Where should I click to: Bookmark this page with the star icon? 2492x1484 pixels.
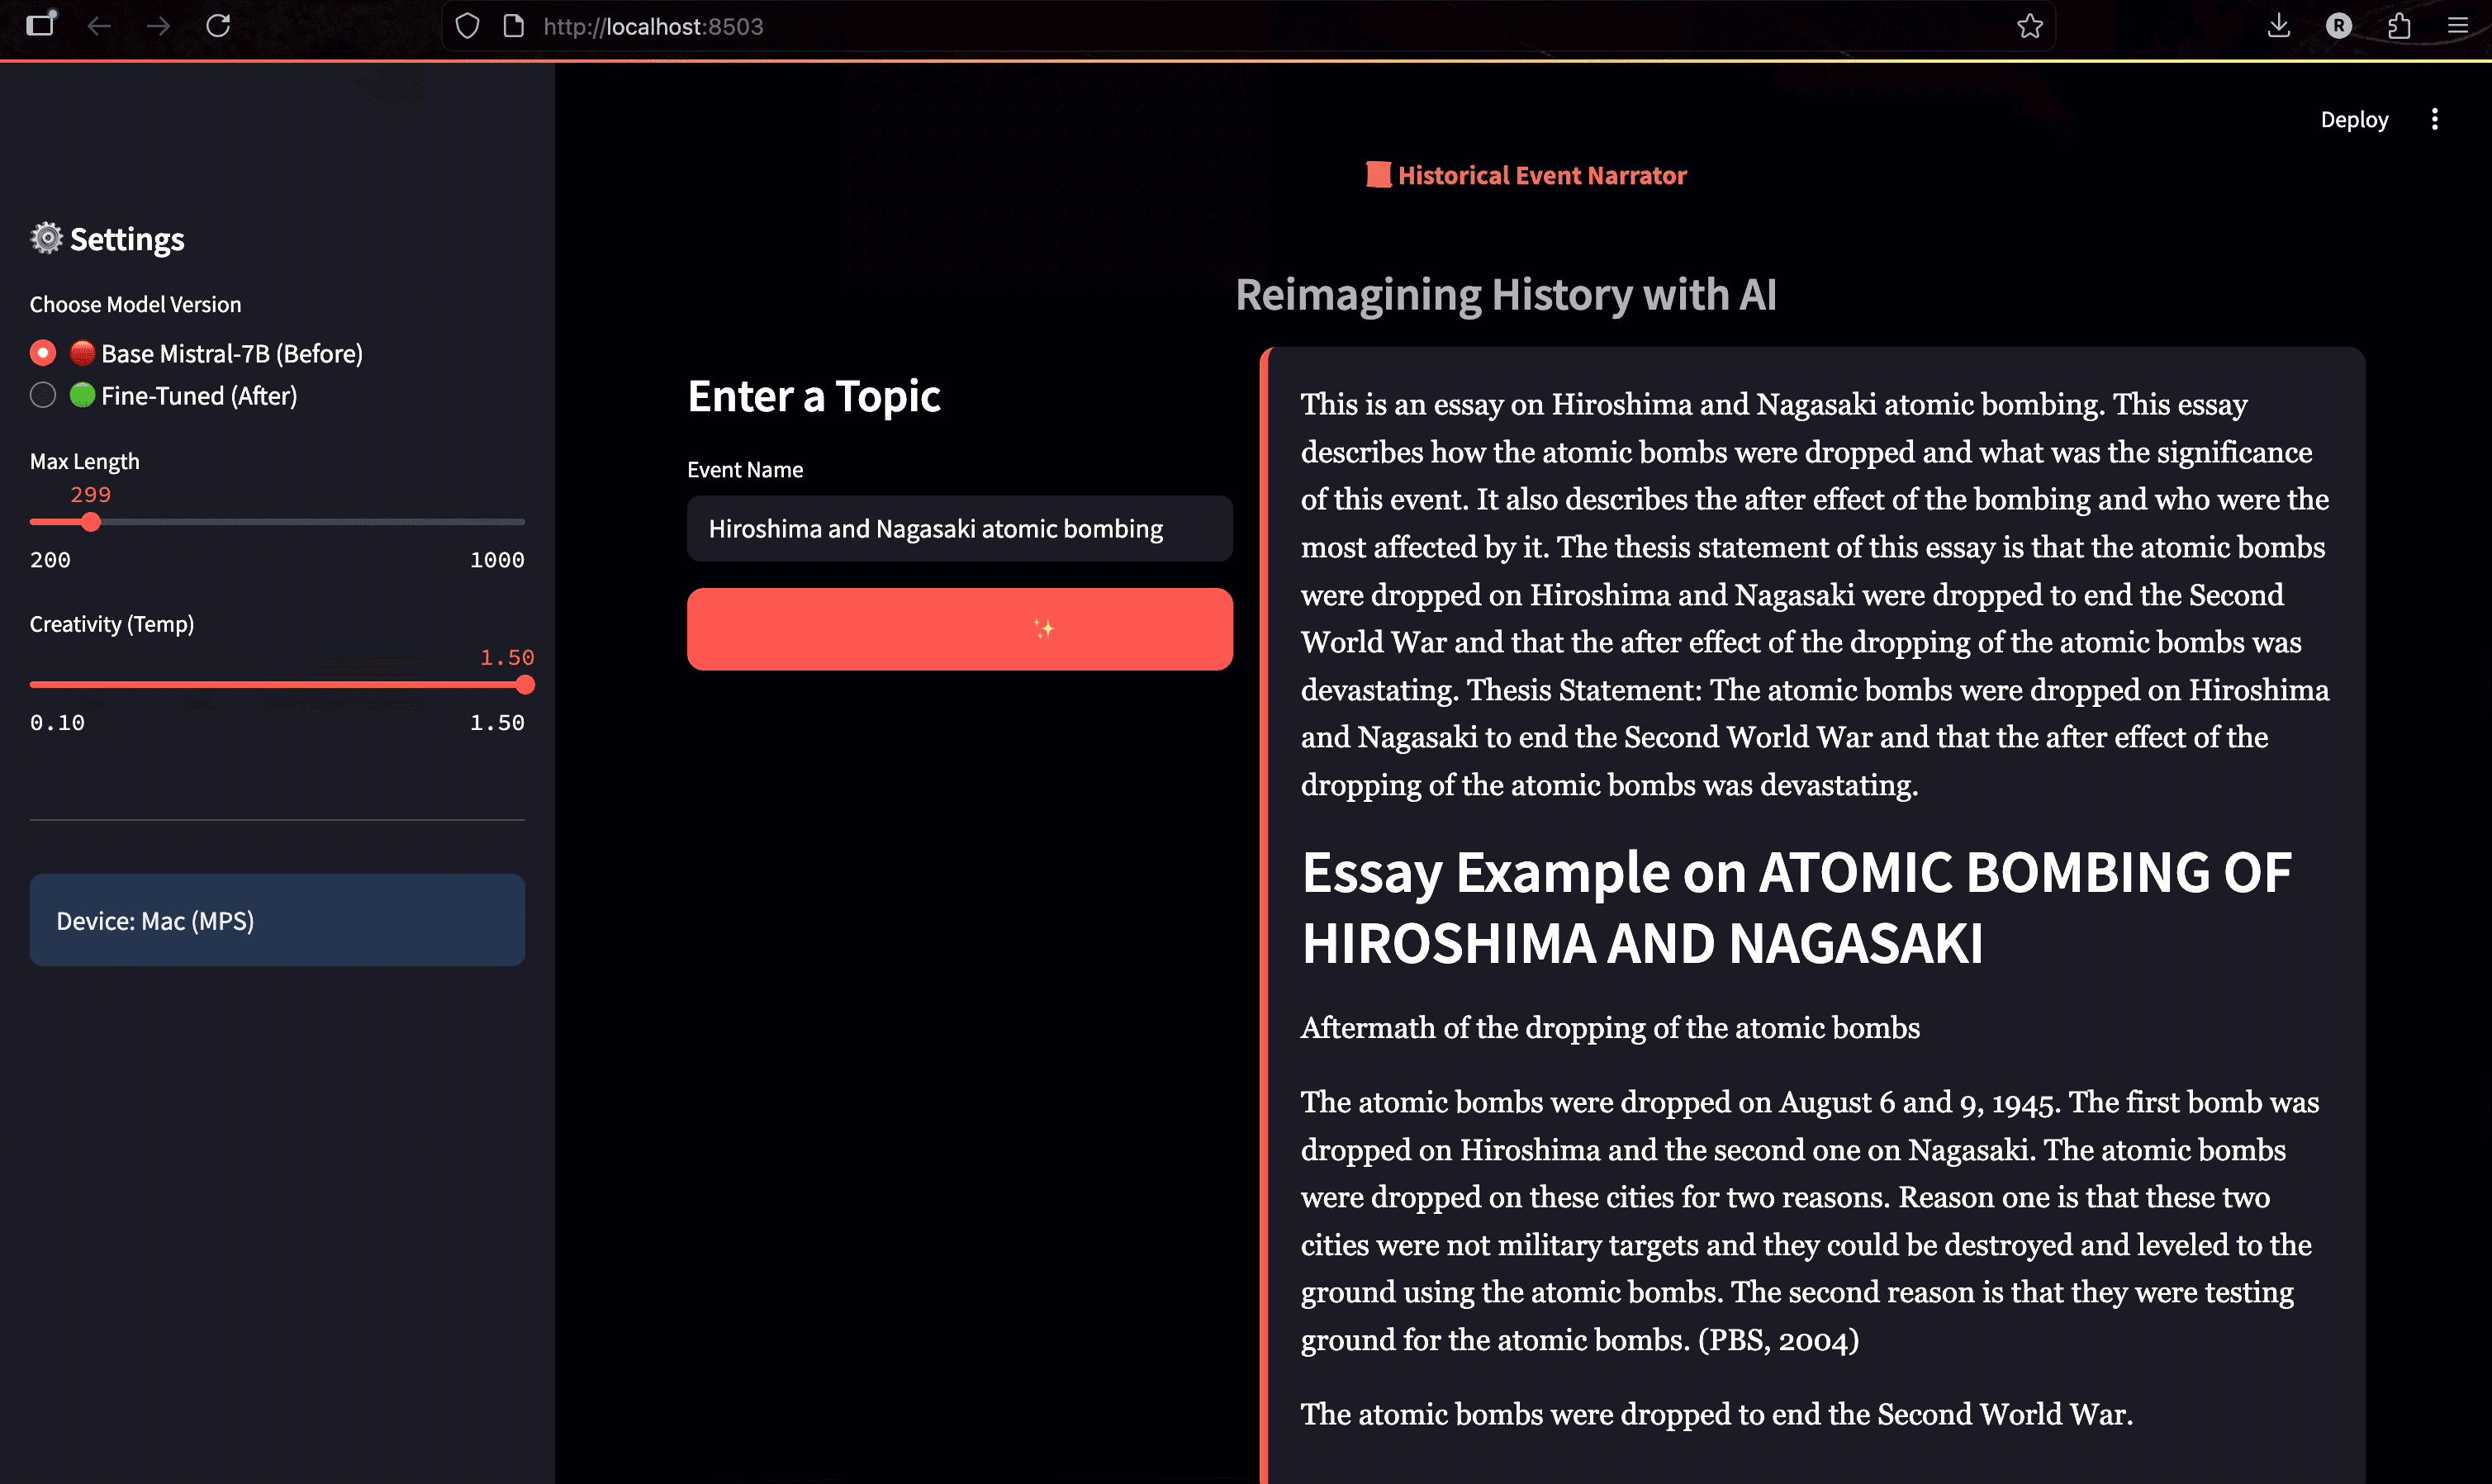click(x=2029, y=26)
